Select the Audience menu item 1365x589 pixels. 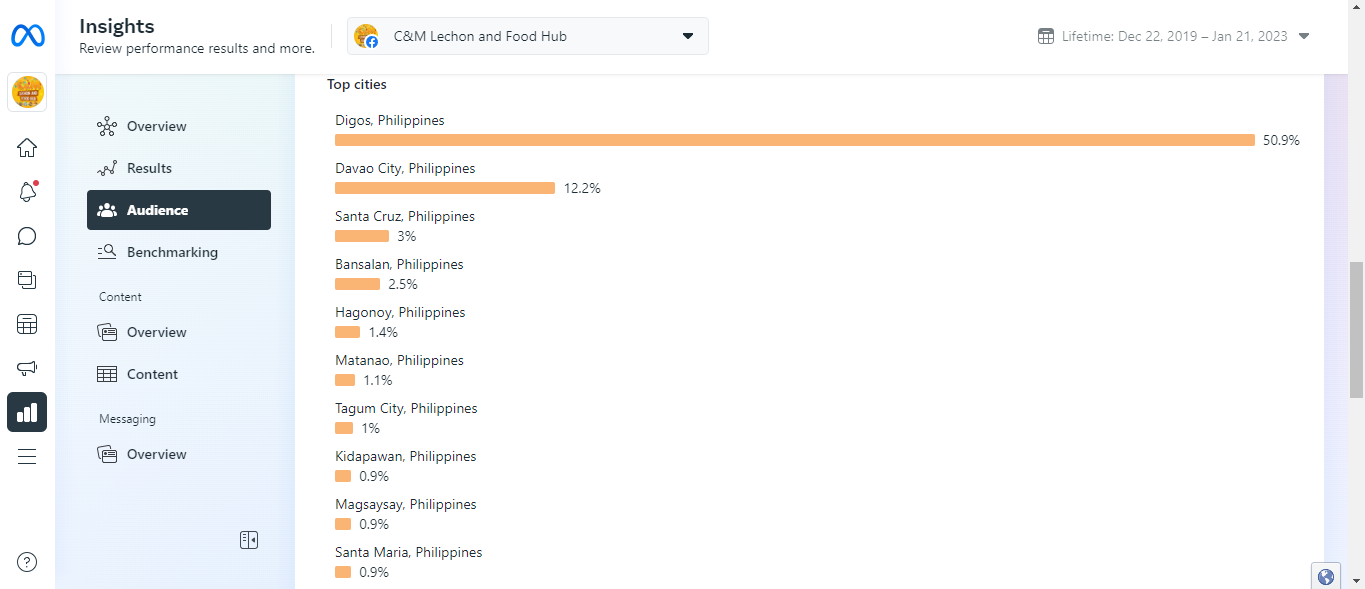pyautogui.click(x=179, y=210)
